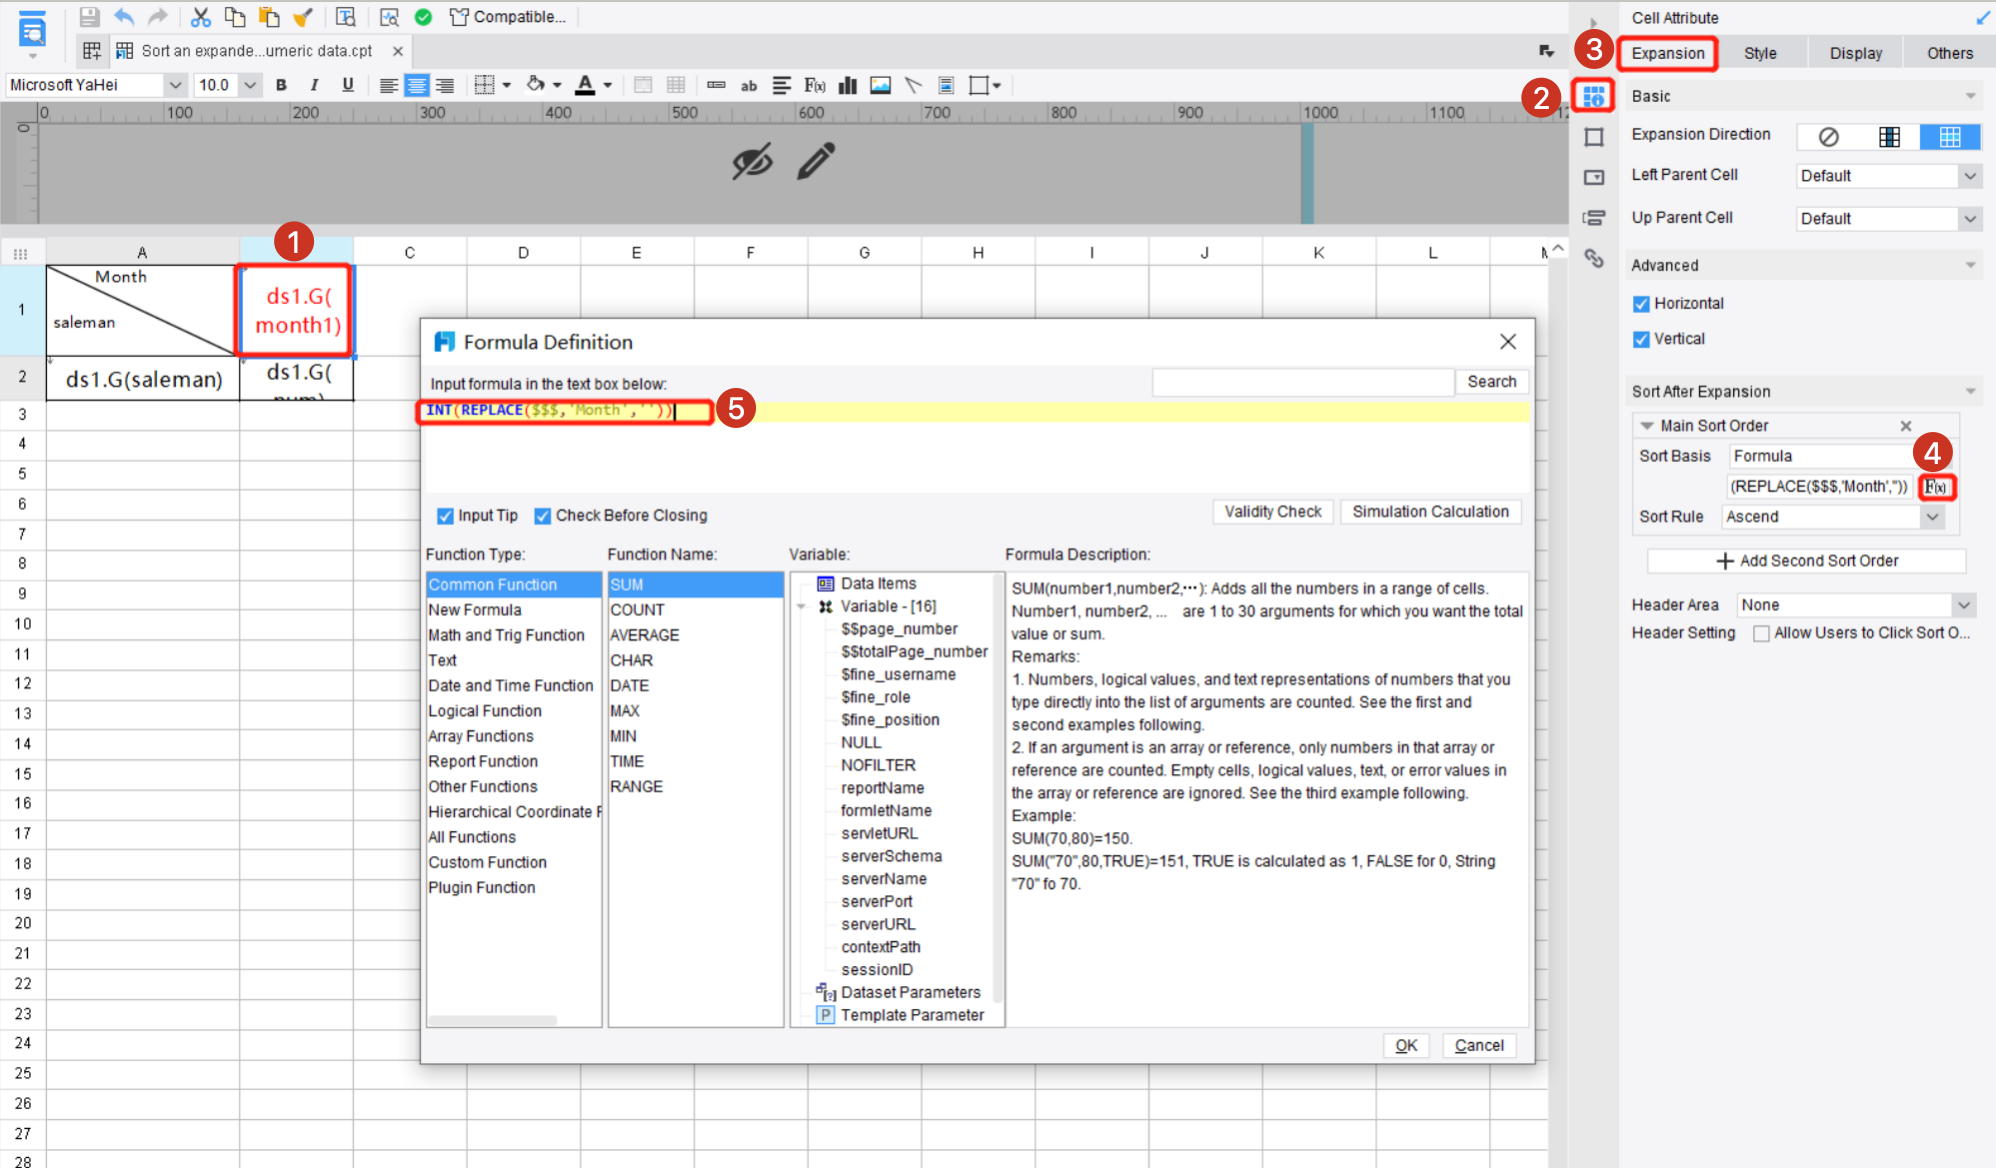
Task: Insert slash line cell element icon
Action: (x=913, y=85)
